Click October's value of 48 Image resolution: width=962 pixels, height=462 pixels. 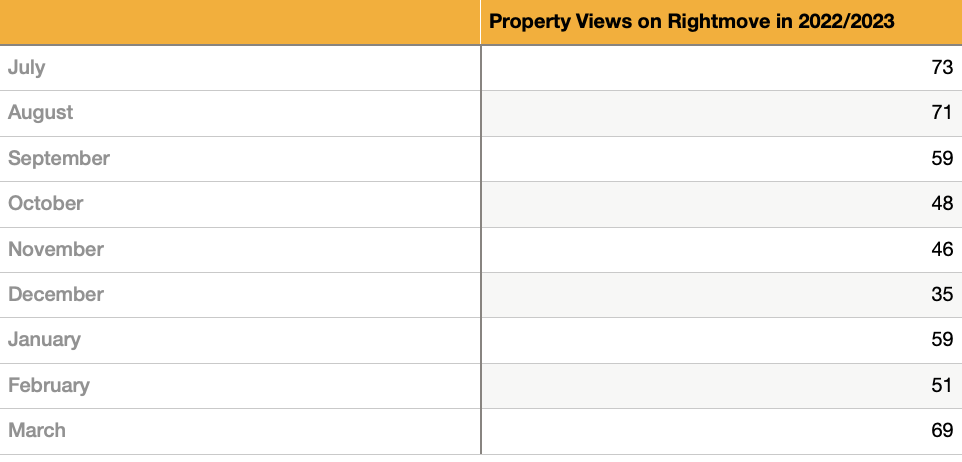pos(942,203)
